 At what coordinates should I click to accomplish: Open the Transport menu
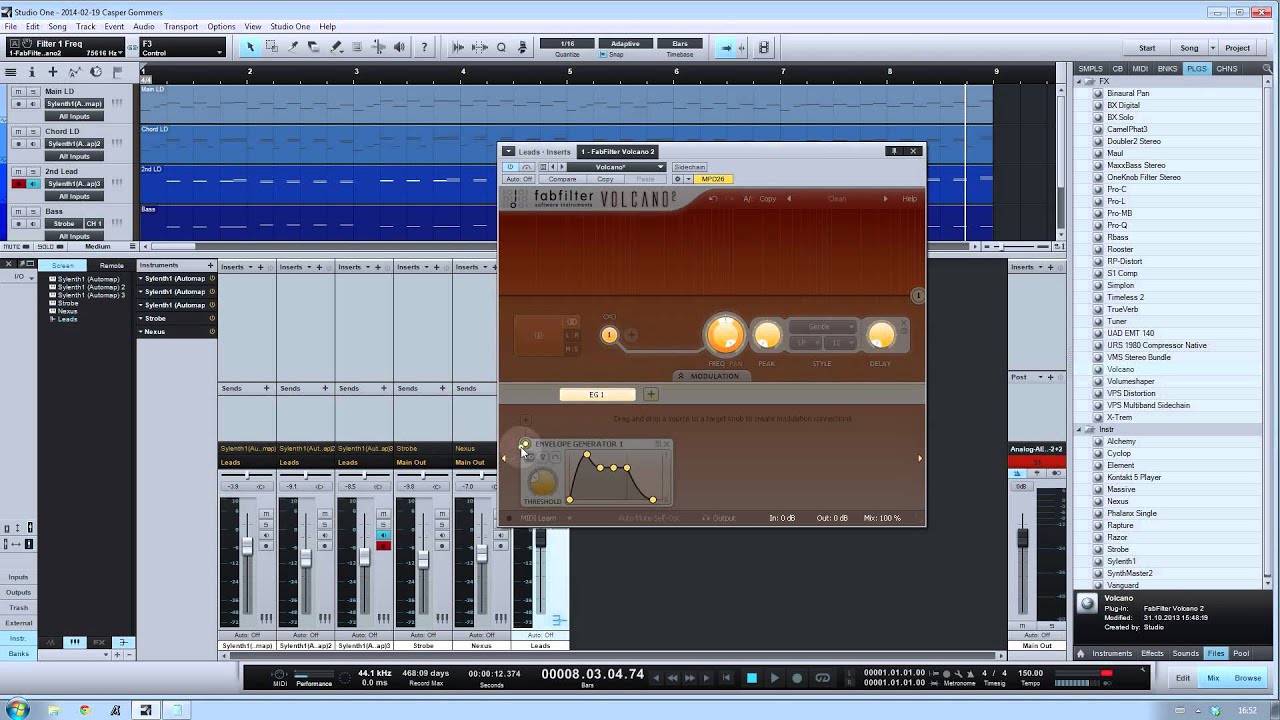(x=181, y=26)
